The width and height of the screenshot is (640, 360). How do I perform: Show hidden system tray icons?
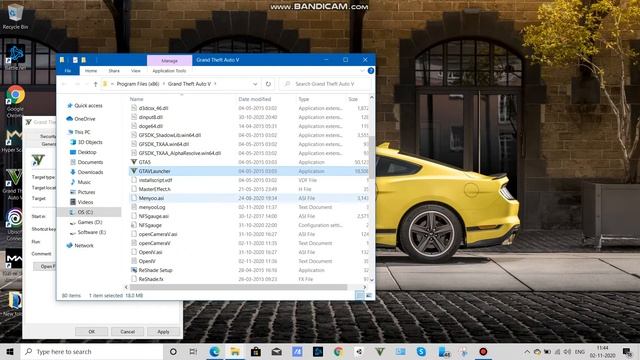point(527,351)
